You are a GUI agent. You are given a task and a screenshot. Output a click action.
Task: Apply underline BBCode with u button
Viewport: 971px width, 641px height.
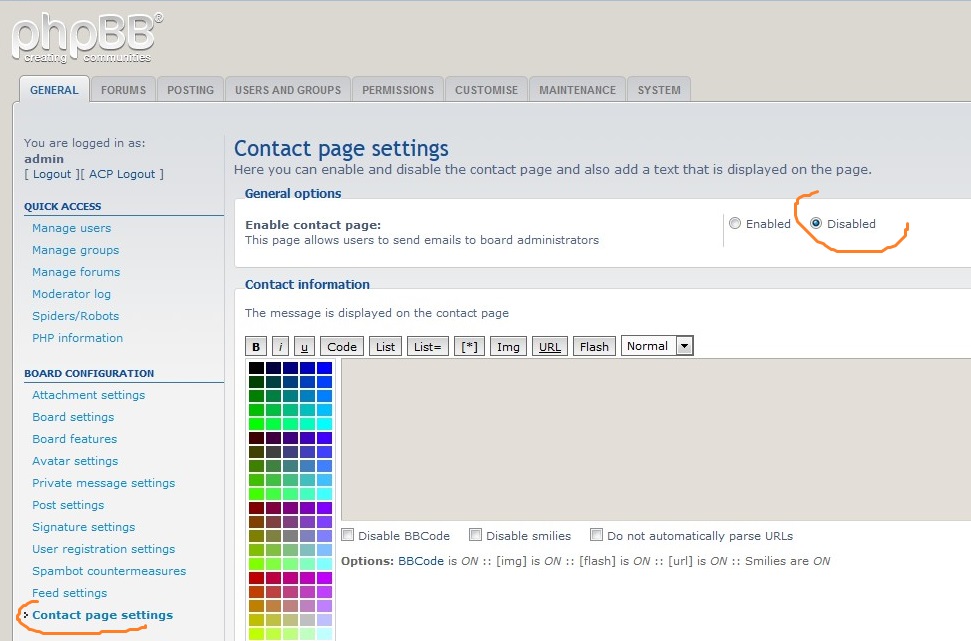pos(304,347)
